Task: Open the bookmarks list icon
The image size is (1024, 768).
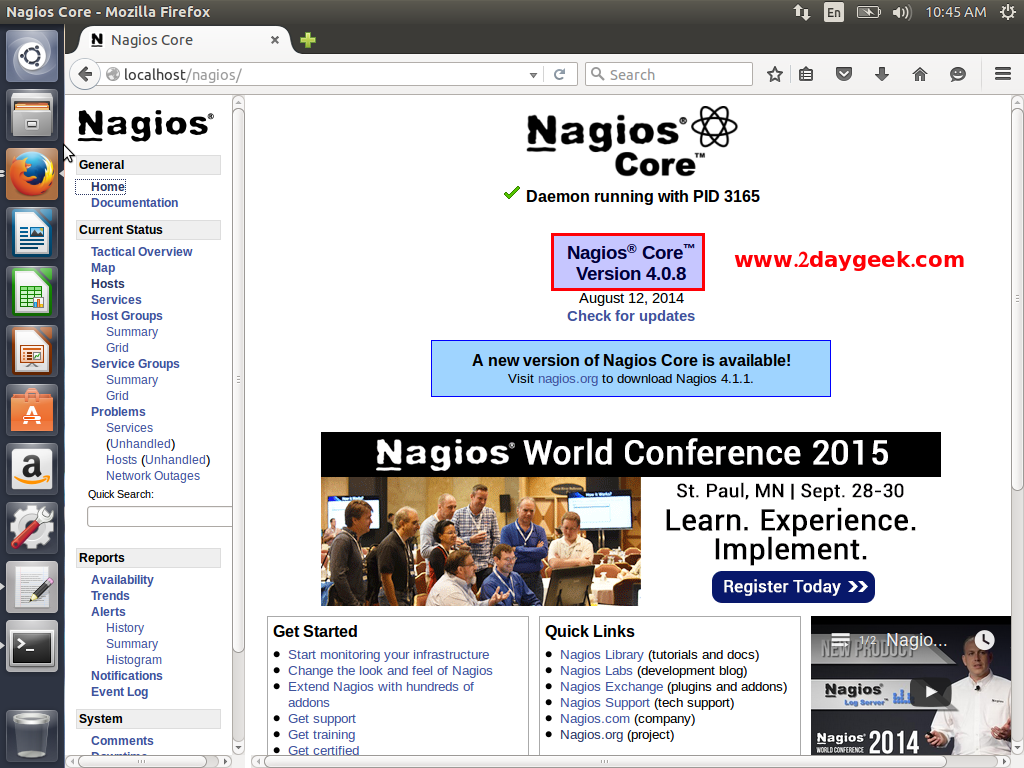Action: point(807,74)
